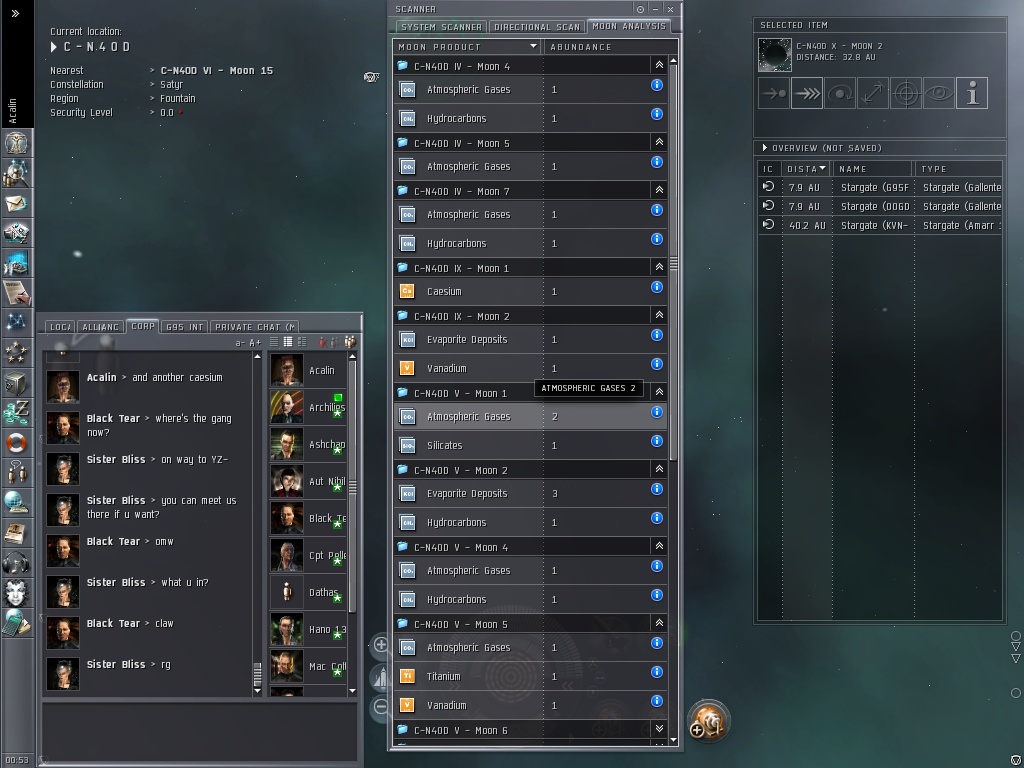Open the Character Sheet (Vitruvian figure) sidebar icon

tap(16, 143)
